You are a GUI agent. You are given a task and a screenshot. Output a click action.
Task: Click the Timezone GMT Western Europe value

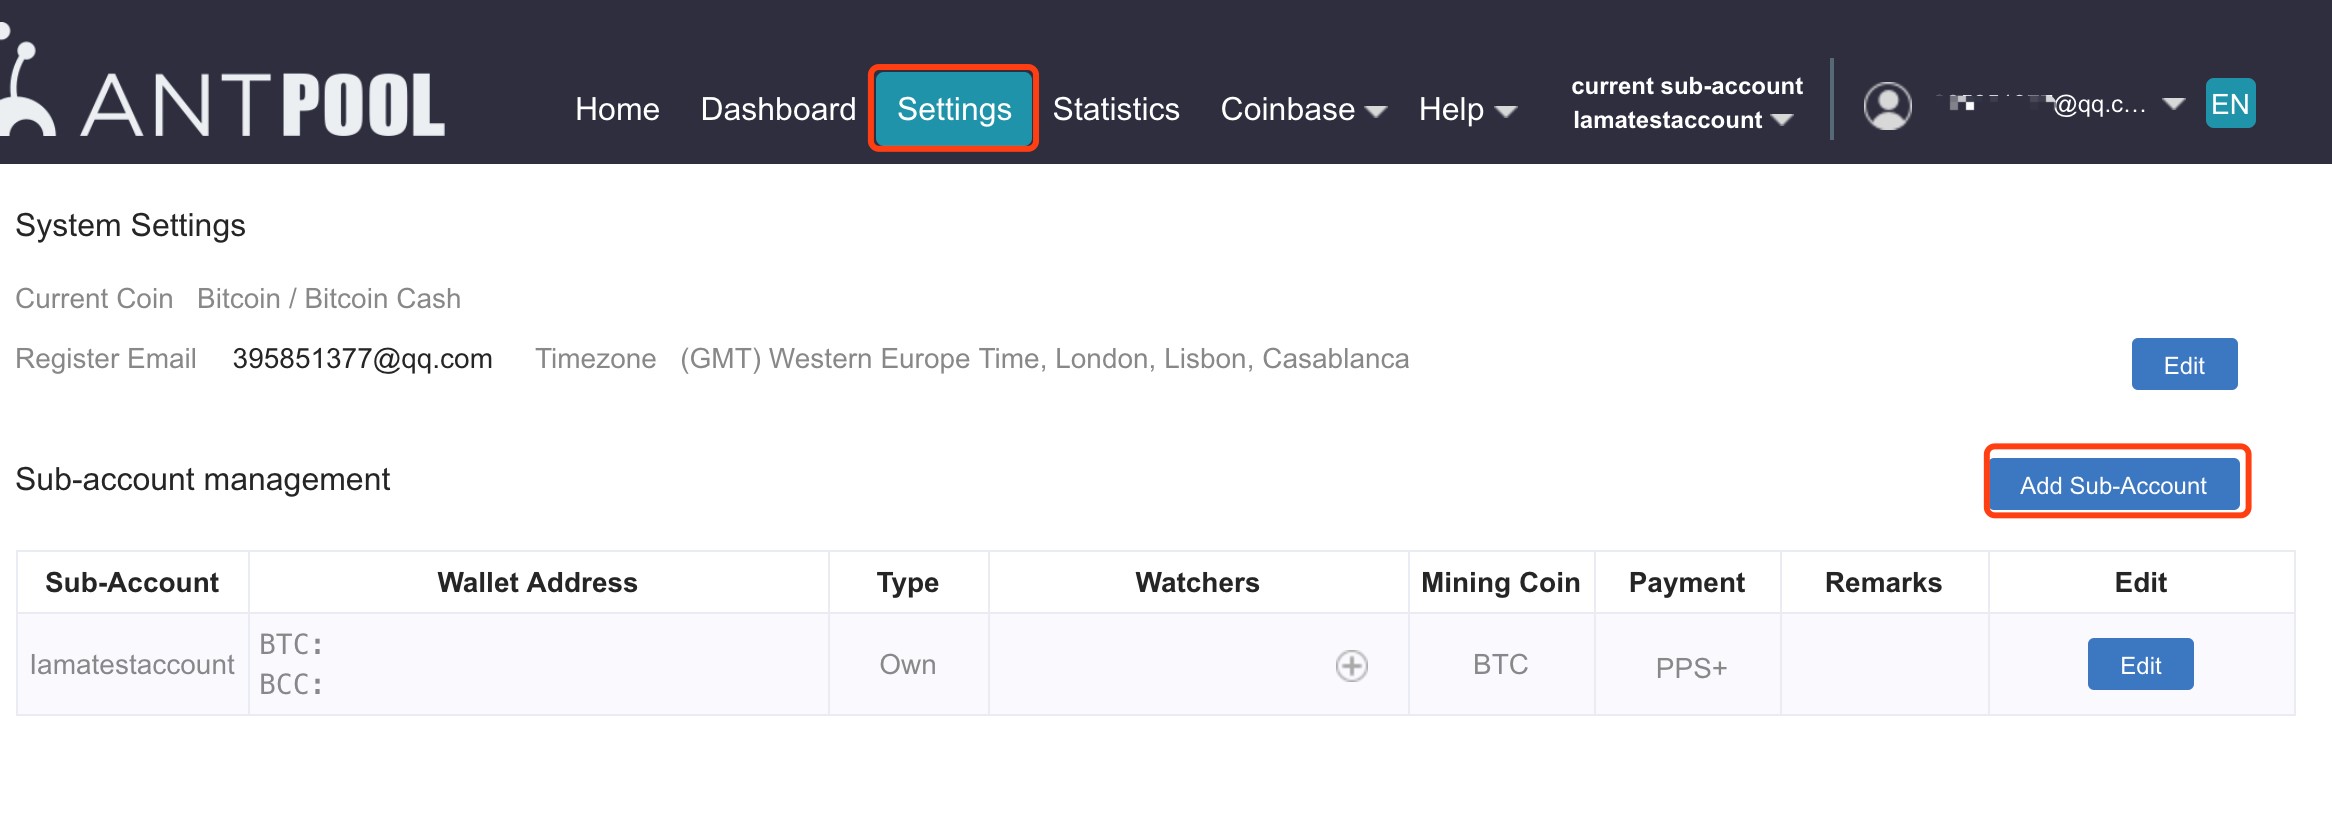pyautogui.click(x=1044, y=359)
